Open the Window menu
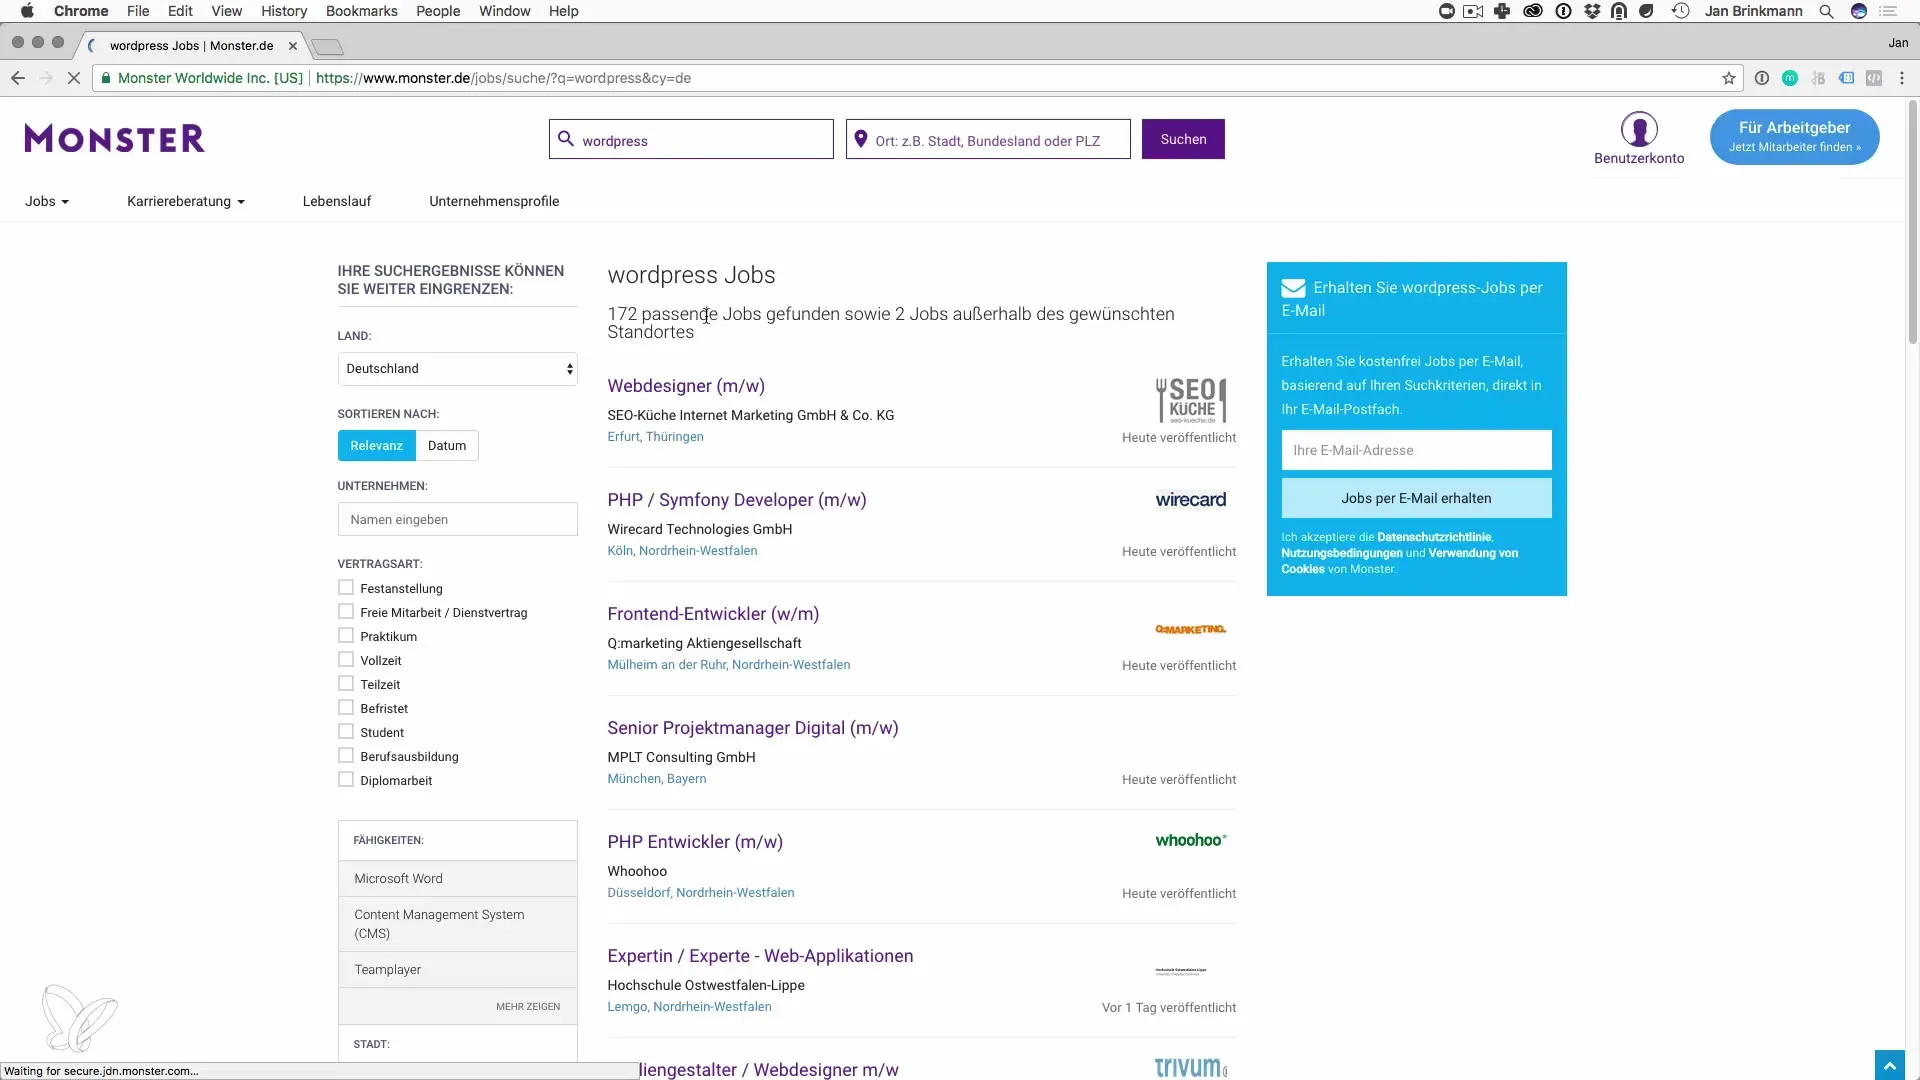1920x1080 pixels. 505,11
